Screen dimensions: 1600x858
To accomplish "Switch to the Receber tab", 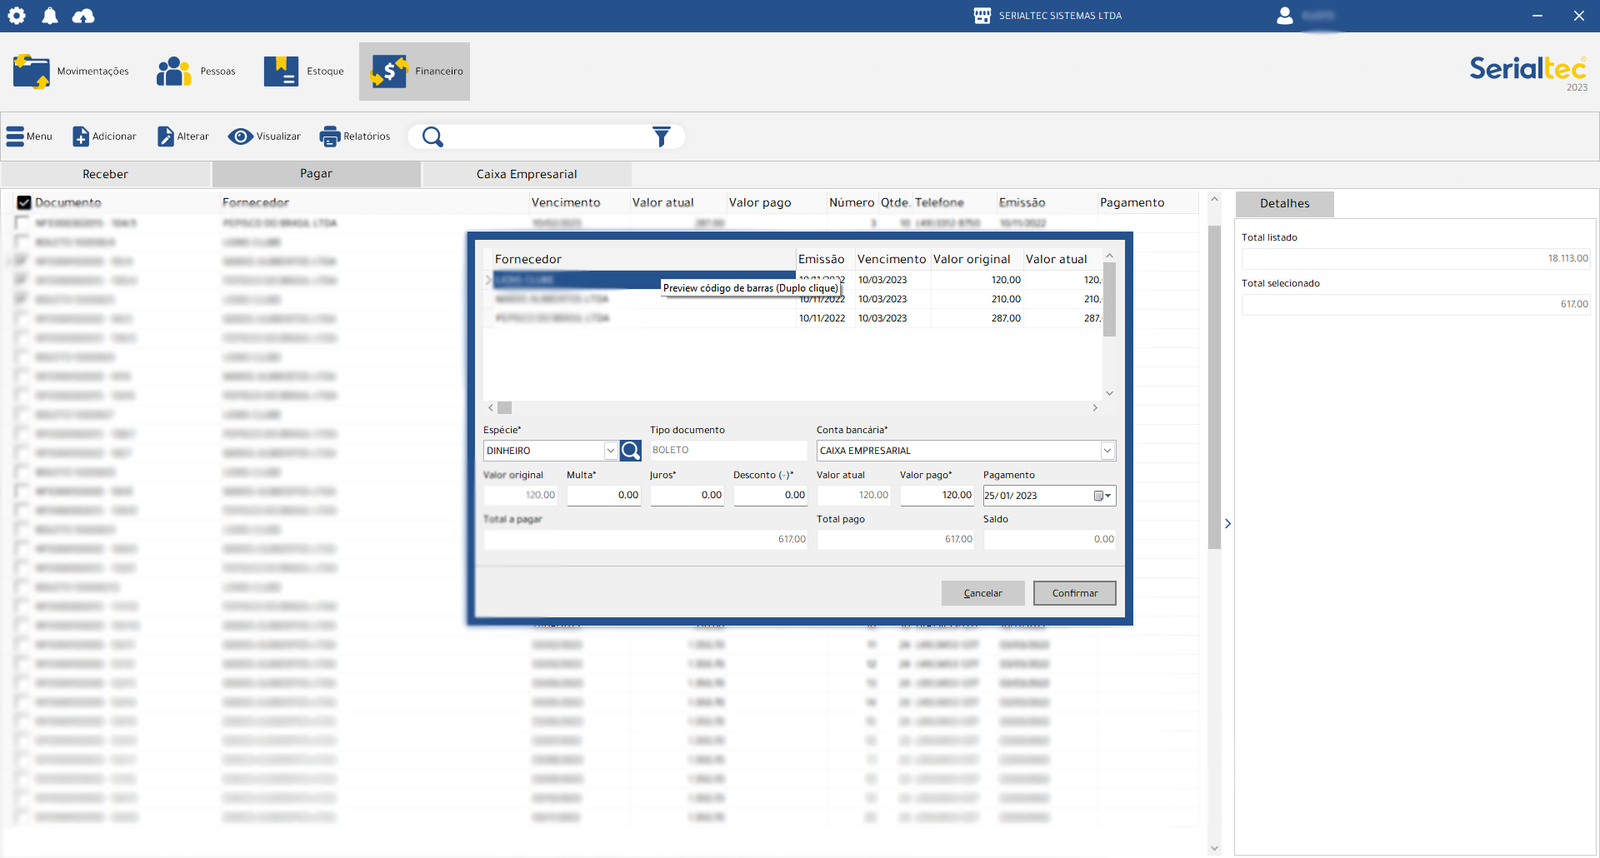I will pyautogui.click(x=105, y=174).
